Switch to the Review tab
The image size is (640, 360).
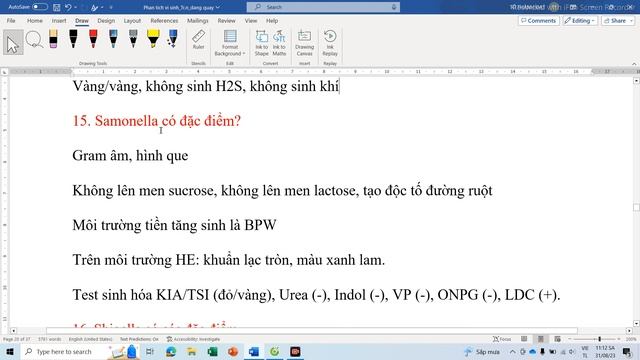[227, 20]
